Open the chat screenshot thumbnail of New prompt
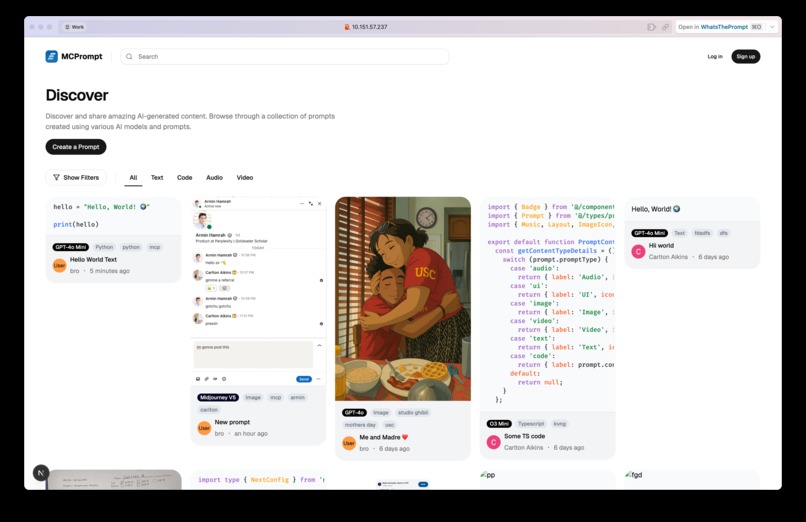 tap(258, 291)
